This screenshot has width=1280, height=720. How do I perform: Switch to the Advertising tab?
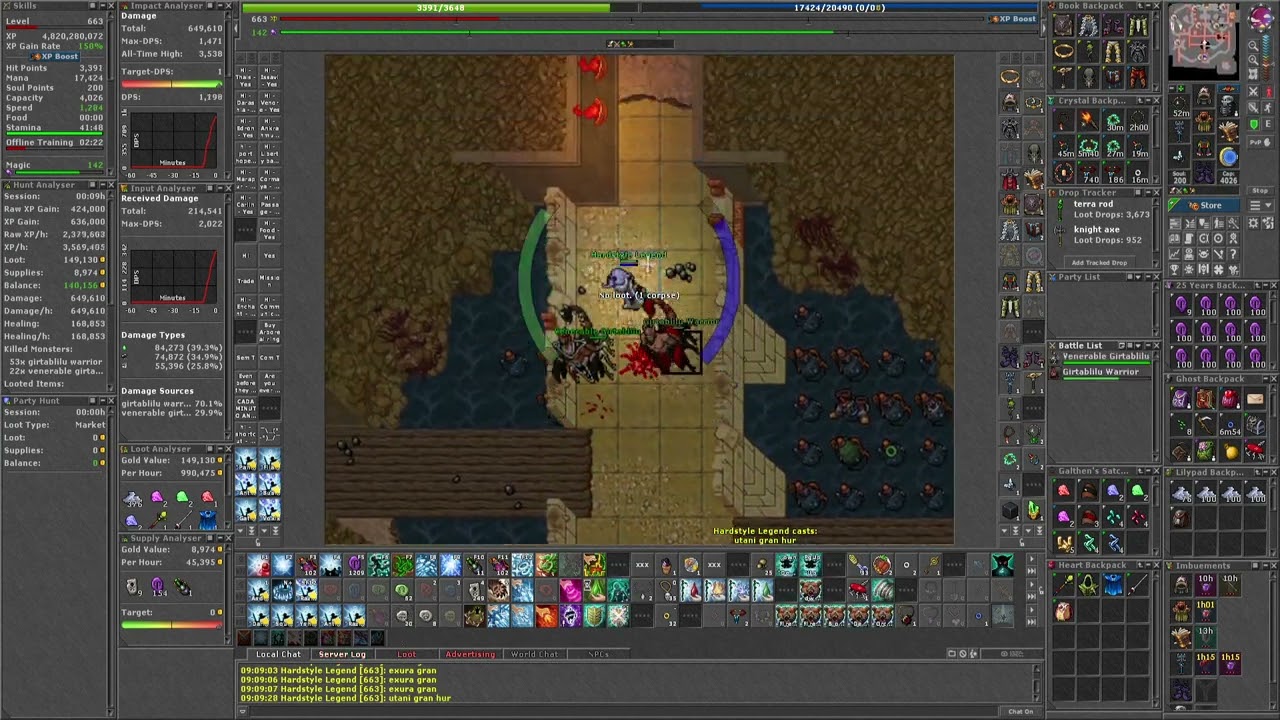470,654
